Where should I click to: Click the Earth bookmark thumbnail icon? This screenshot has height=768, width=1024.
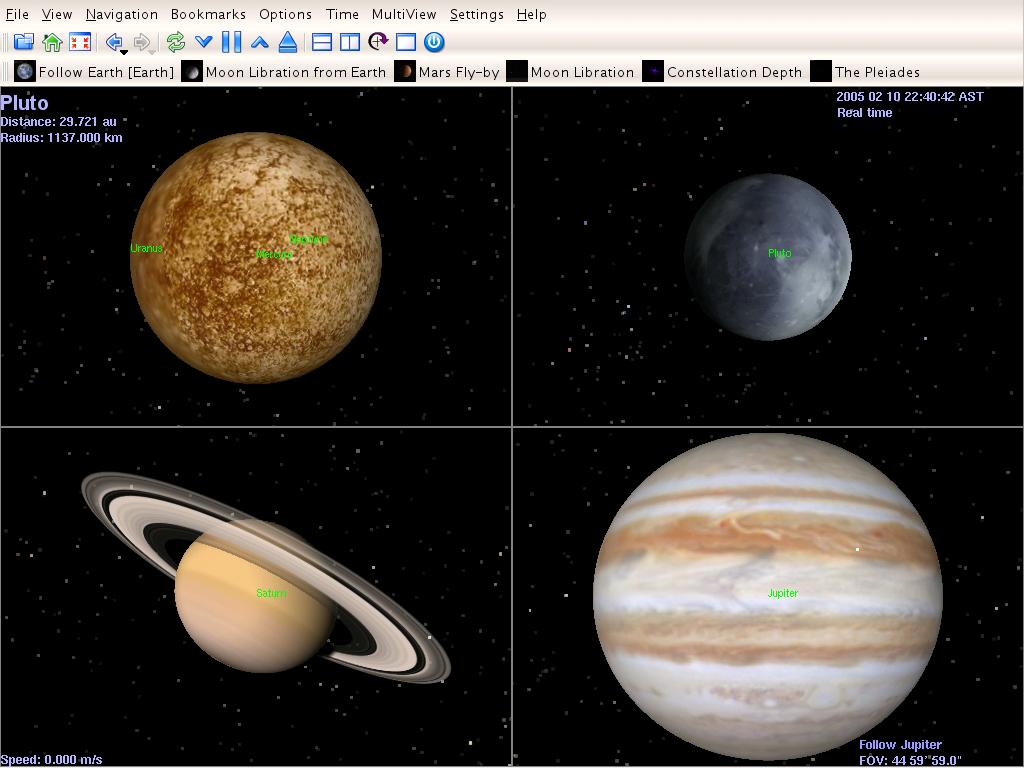25,71
